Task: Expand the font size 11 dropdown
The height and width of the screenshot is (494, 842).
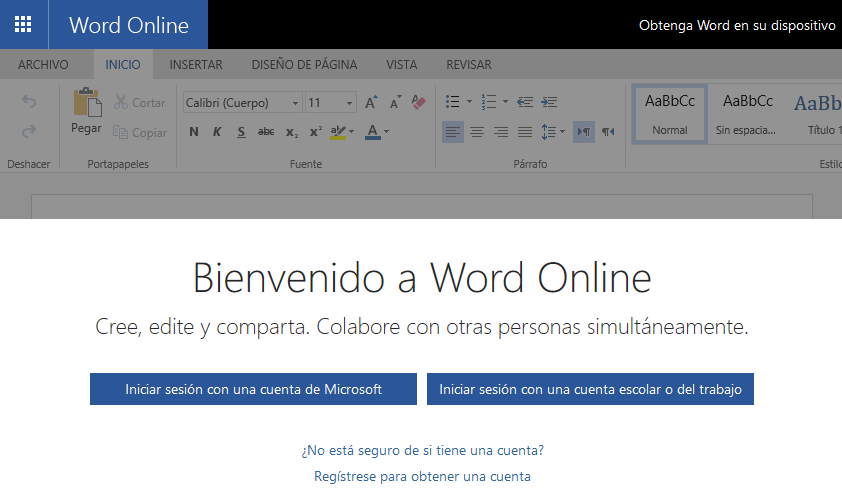Action: tap(349, 103)
